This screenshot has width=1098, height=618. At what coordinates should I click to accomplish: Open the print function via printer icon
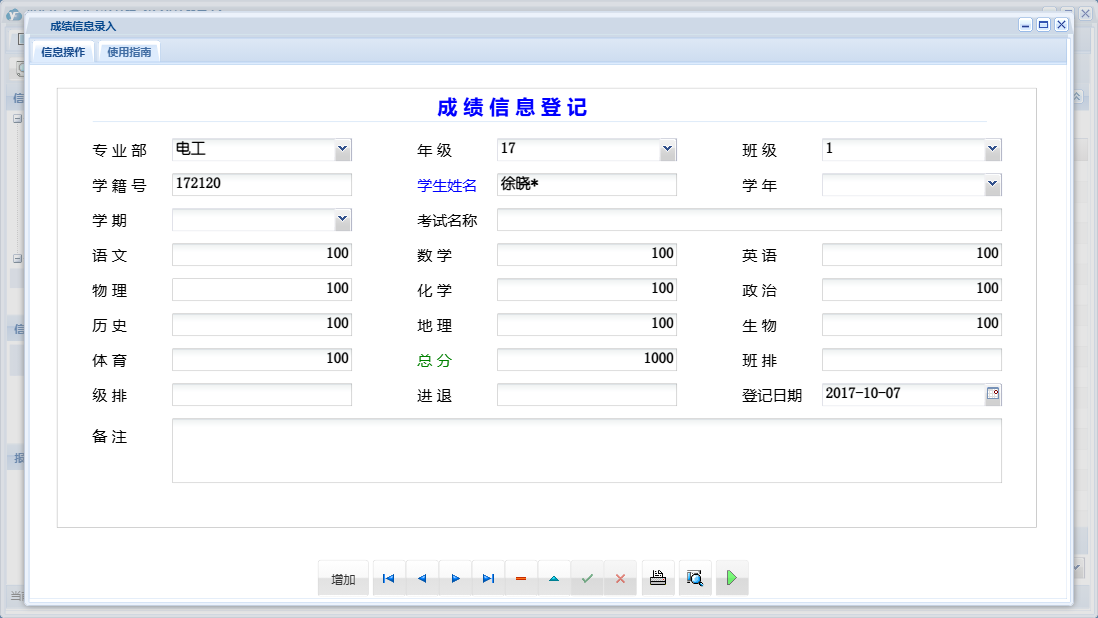point(657,577)
